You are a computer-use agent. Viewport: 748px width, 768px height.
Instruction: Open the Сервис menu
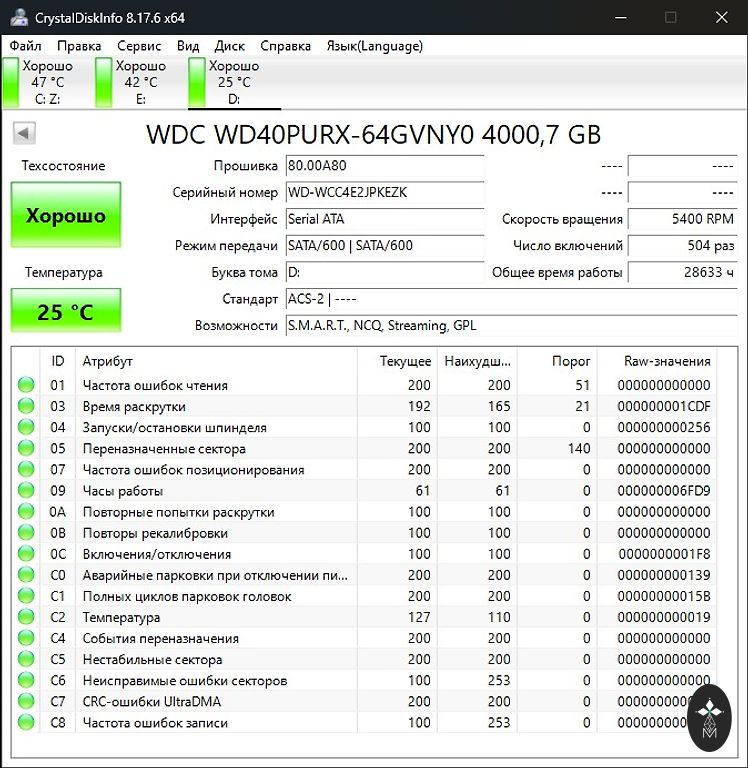(x=139, y=46)
